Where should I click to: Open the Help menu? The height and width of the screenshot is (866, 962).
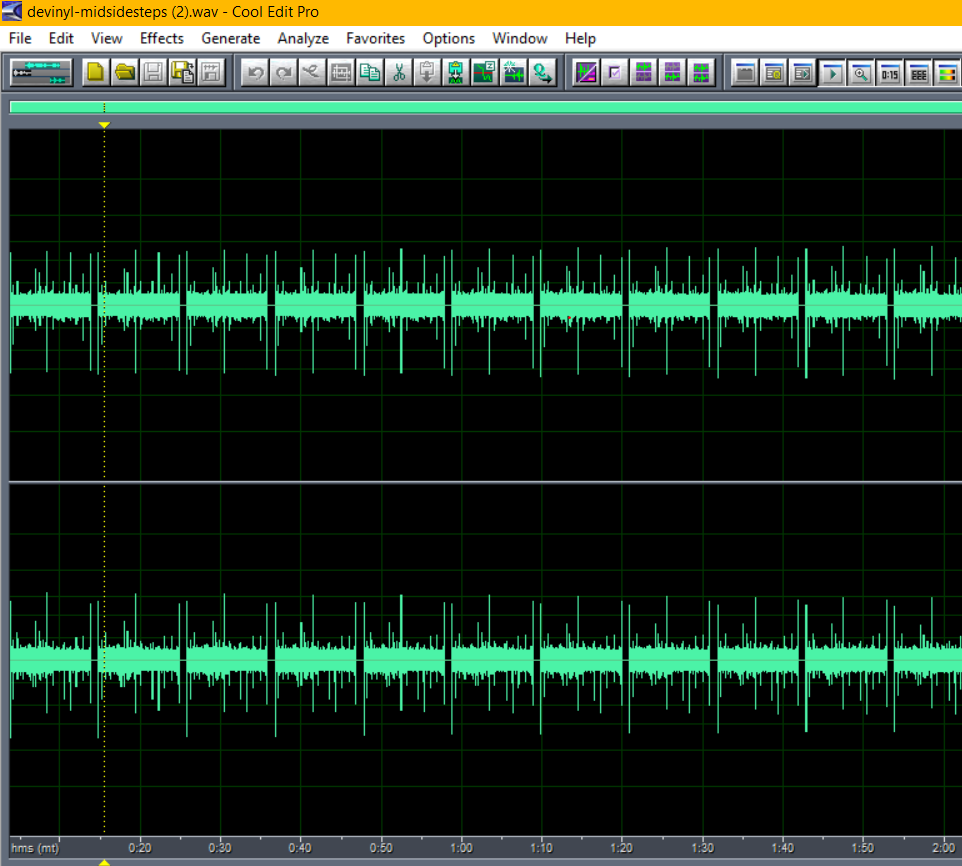click(x=580, y=39)
